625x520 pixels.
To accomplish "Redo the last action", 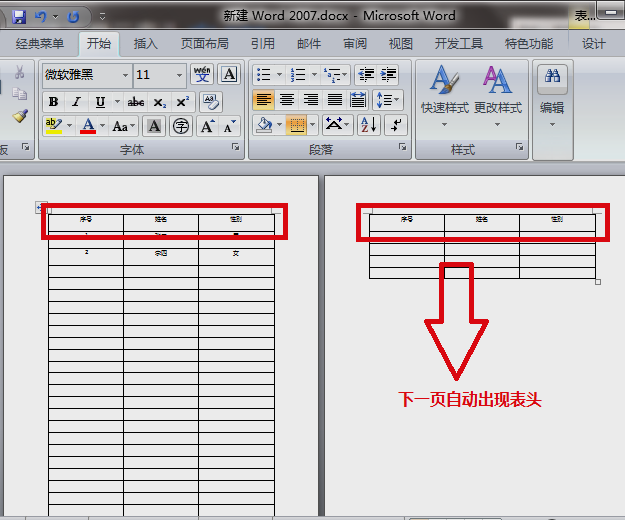I will [x=73, y=17].
